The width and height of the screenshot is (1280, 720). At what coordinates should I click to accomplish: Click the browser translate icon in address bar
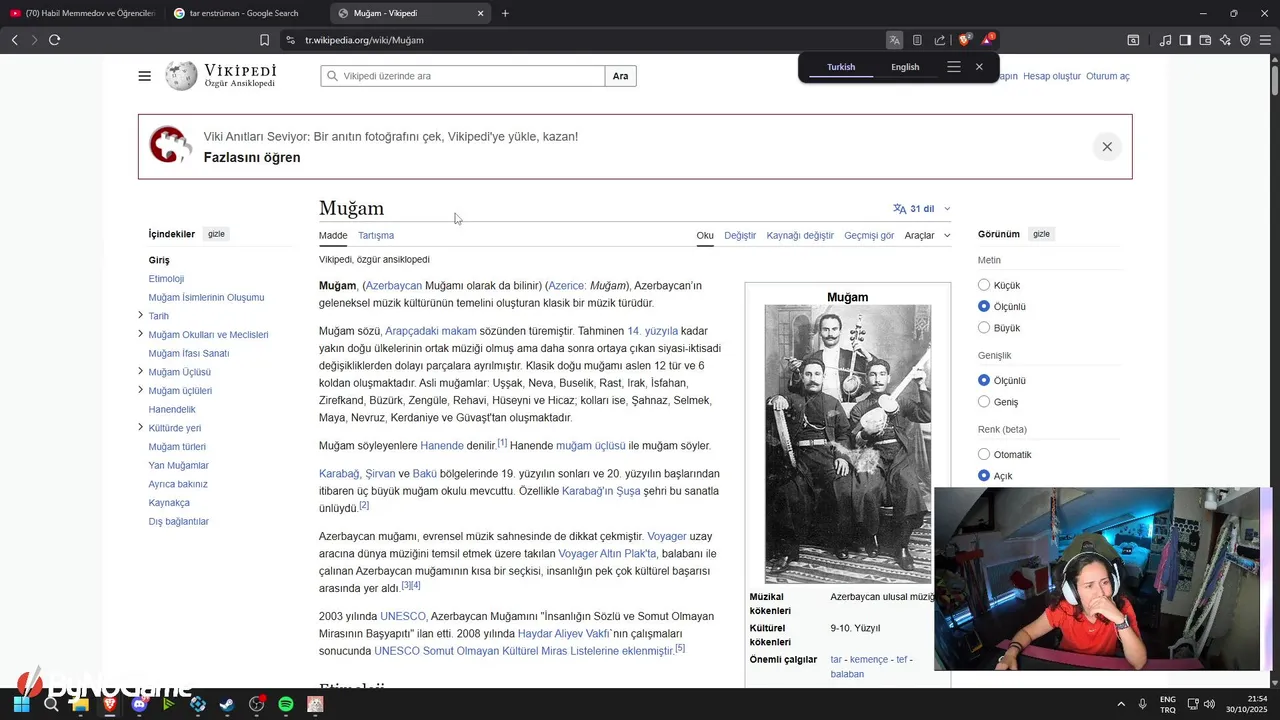pos(894,40)
